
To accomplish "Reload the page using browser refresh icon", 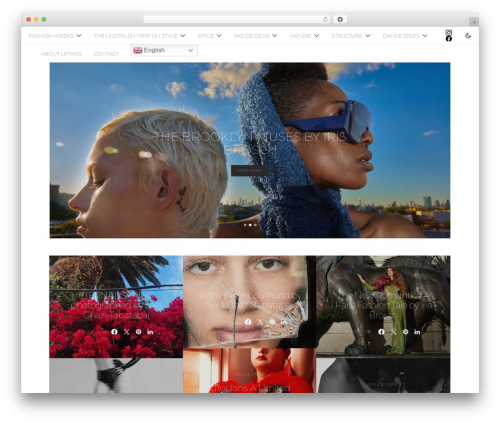I will pos(325,20).
